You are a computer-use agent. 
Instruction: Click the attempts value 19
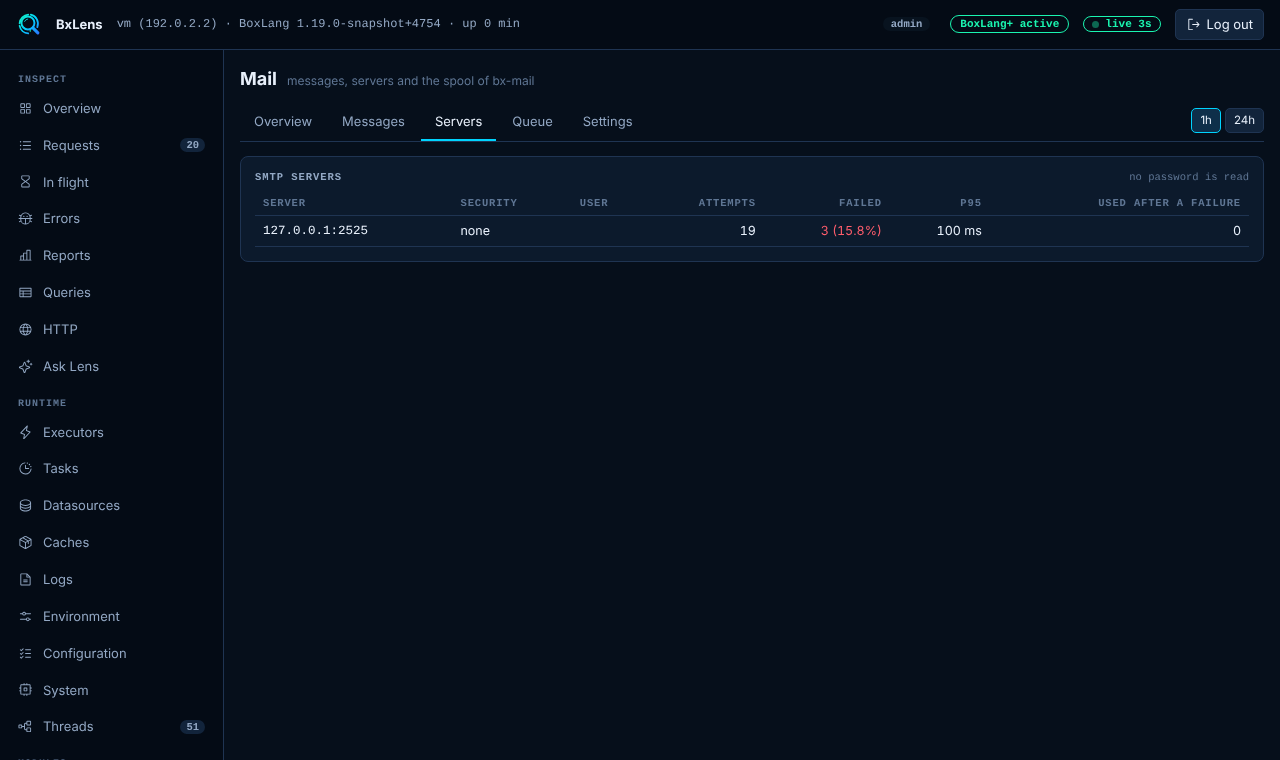tap(748, 230)
